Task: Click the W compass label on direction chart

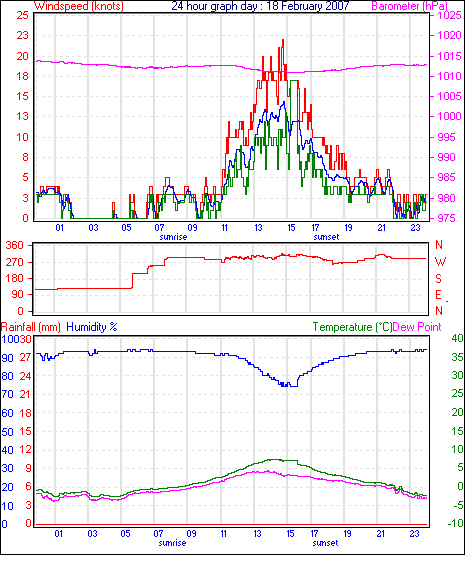Action: pos(440,262)
